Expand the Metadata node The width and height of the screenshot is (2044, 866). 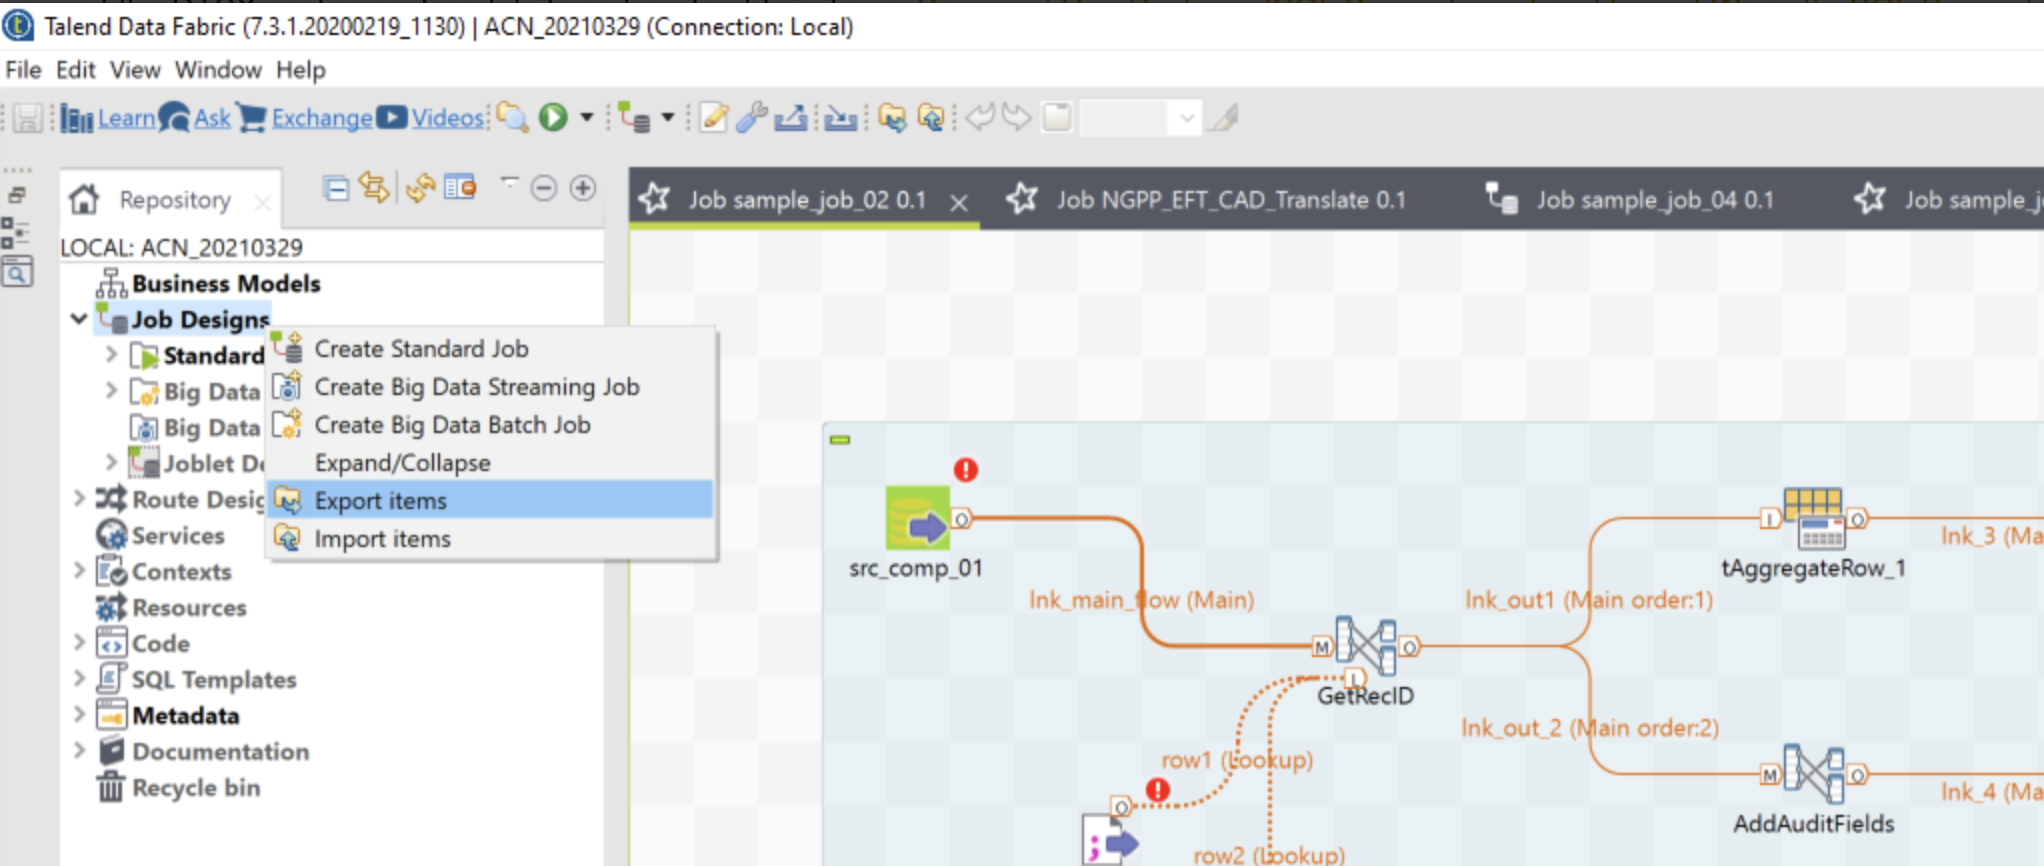pyautogui.click(x=79, y=714)
